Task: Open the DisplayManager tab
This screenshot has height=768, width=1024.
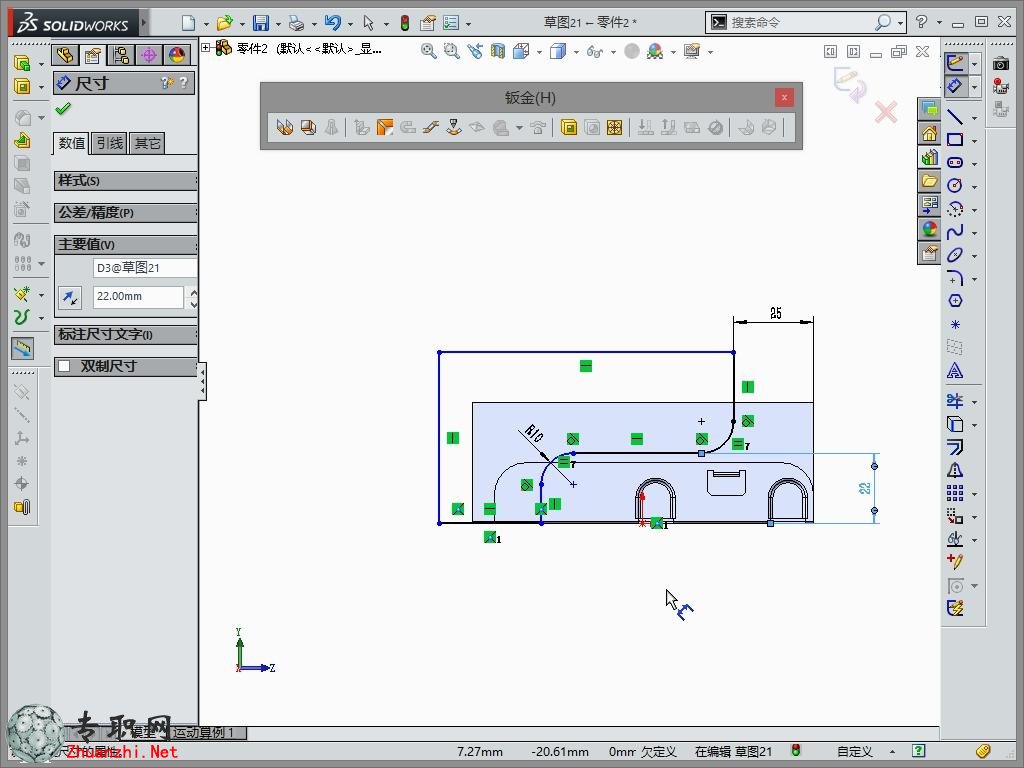Action: 176,56
